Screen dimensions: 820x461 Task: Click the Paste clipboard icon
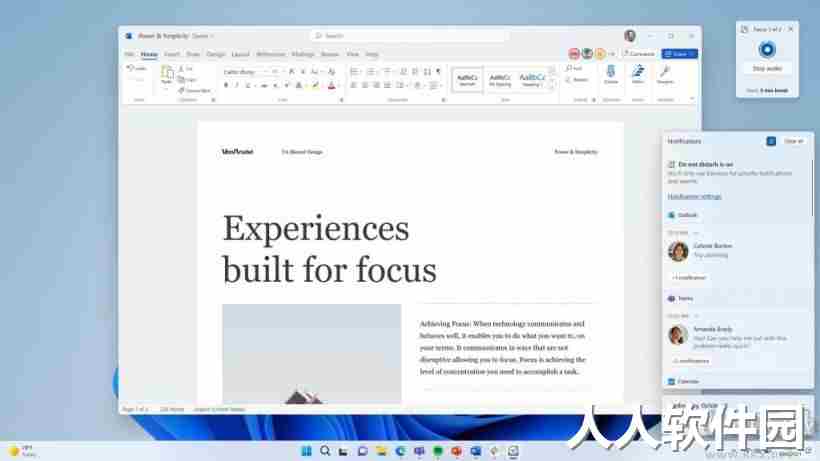(167, 73)
